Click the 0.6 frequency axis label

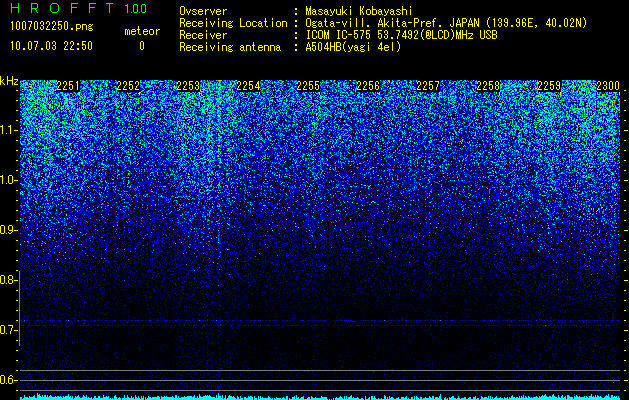pos(8,380)
